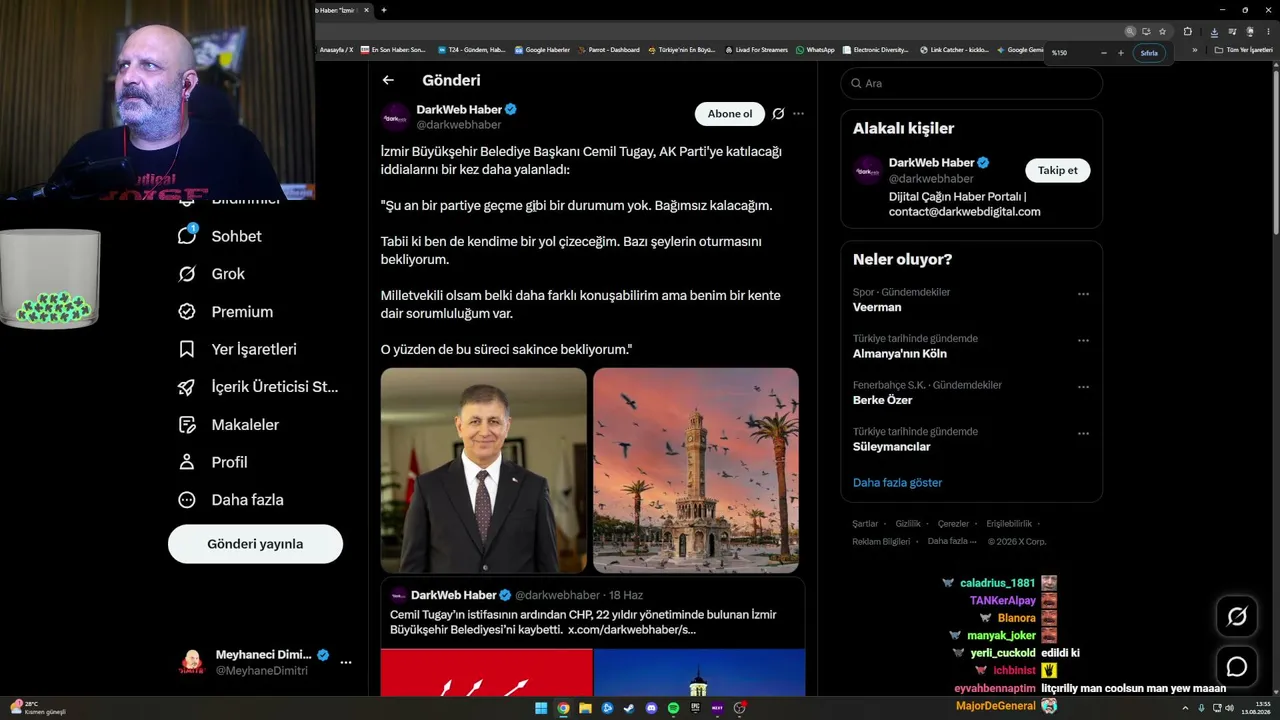Increase zoom with the plus button

(1121, 53)
